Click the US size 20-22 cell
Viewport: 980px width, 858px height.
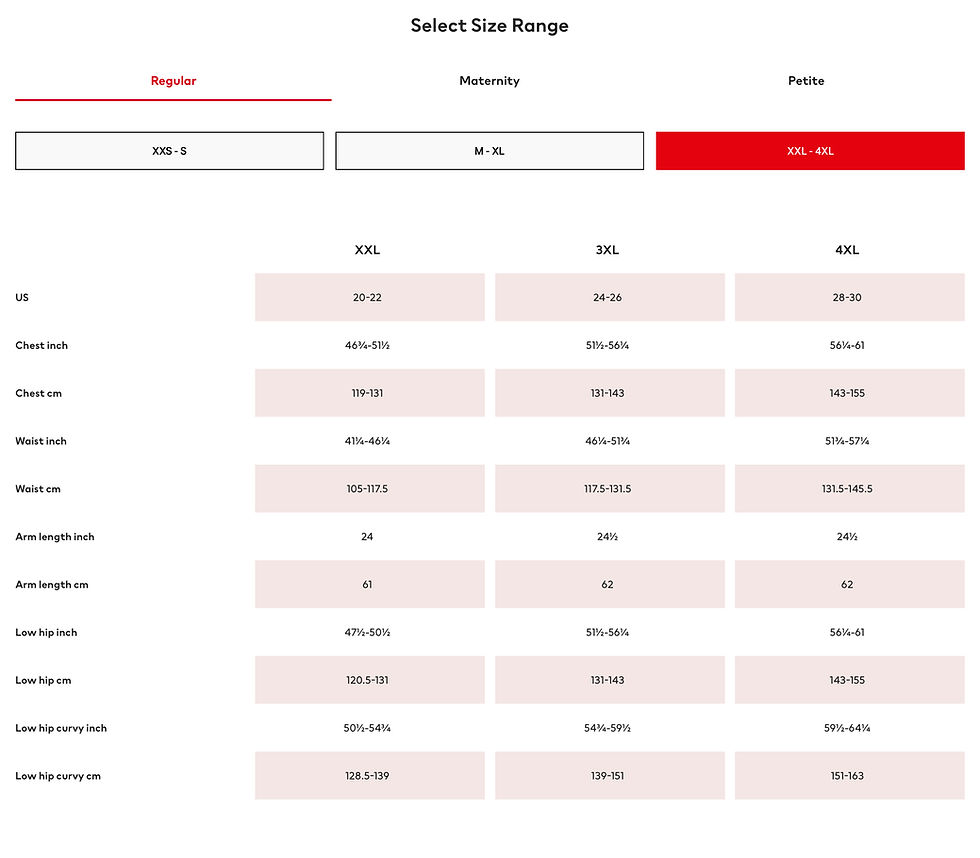(369, 297)
